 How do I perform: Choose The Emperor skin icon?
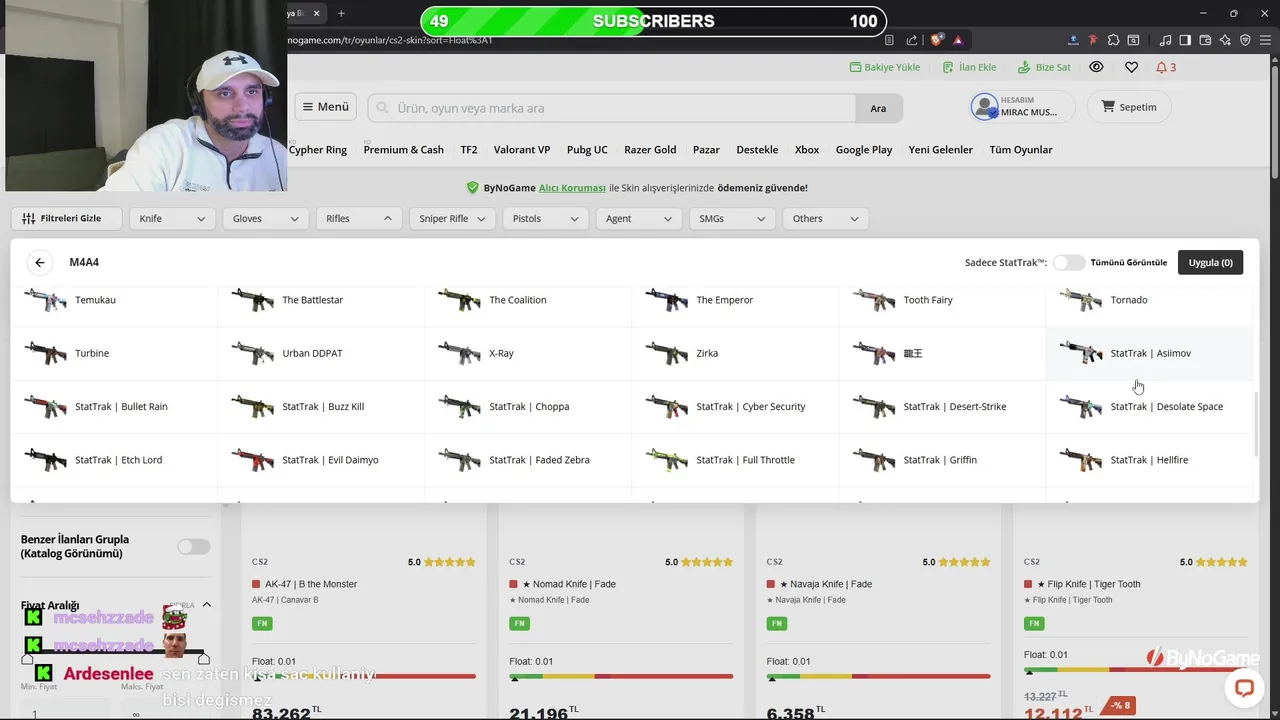tap(667, 300)
